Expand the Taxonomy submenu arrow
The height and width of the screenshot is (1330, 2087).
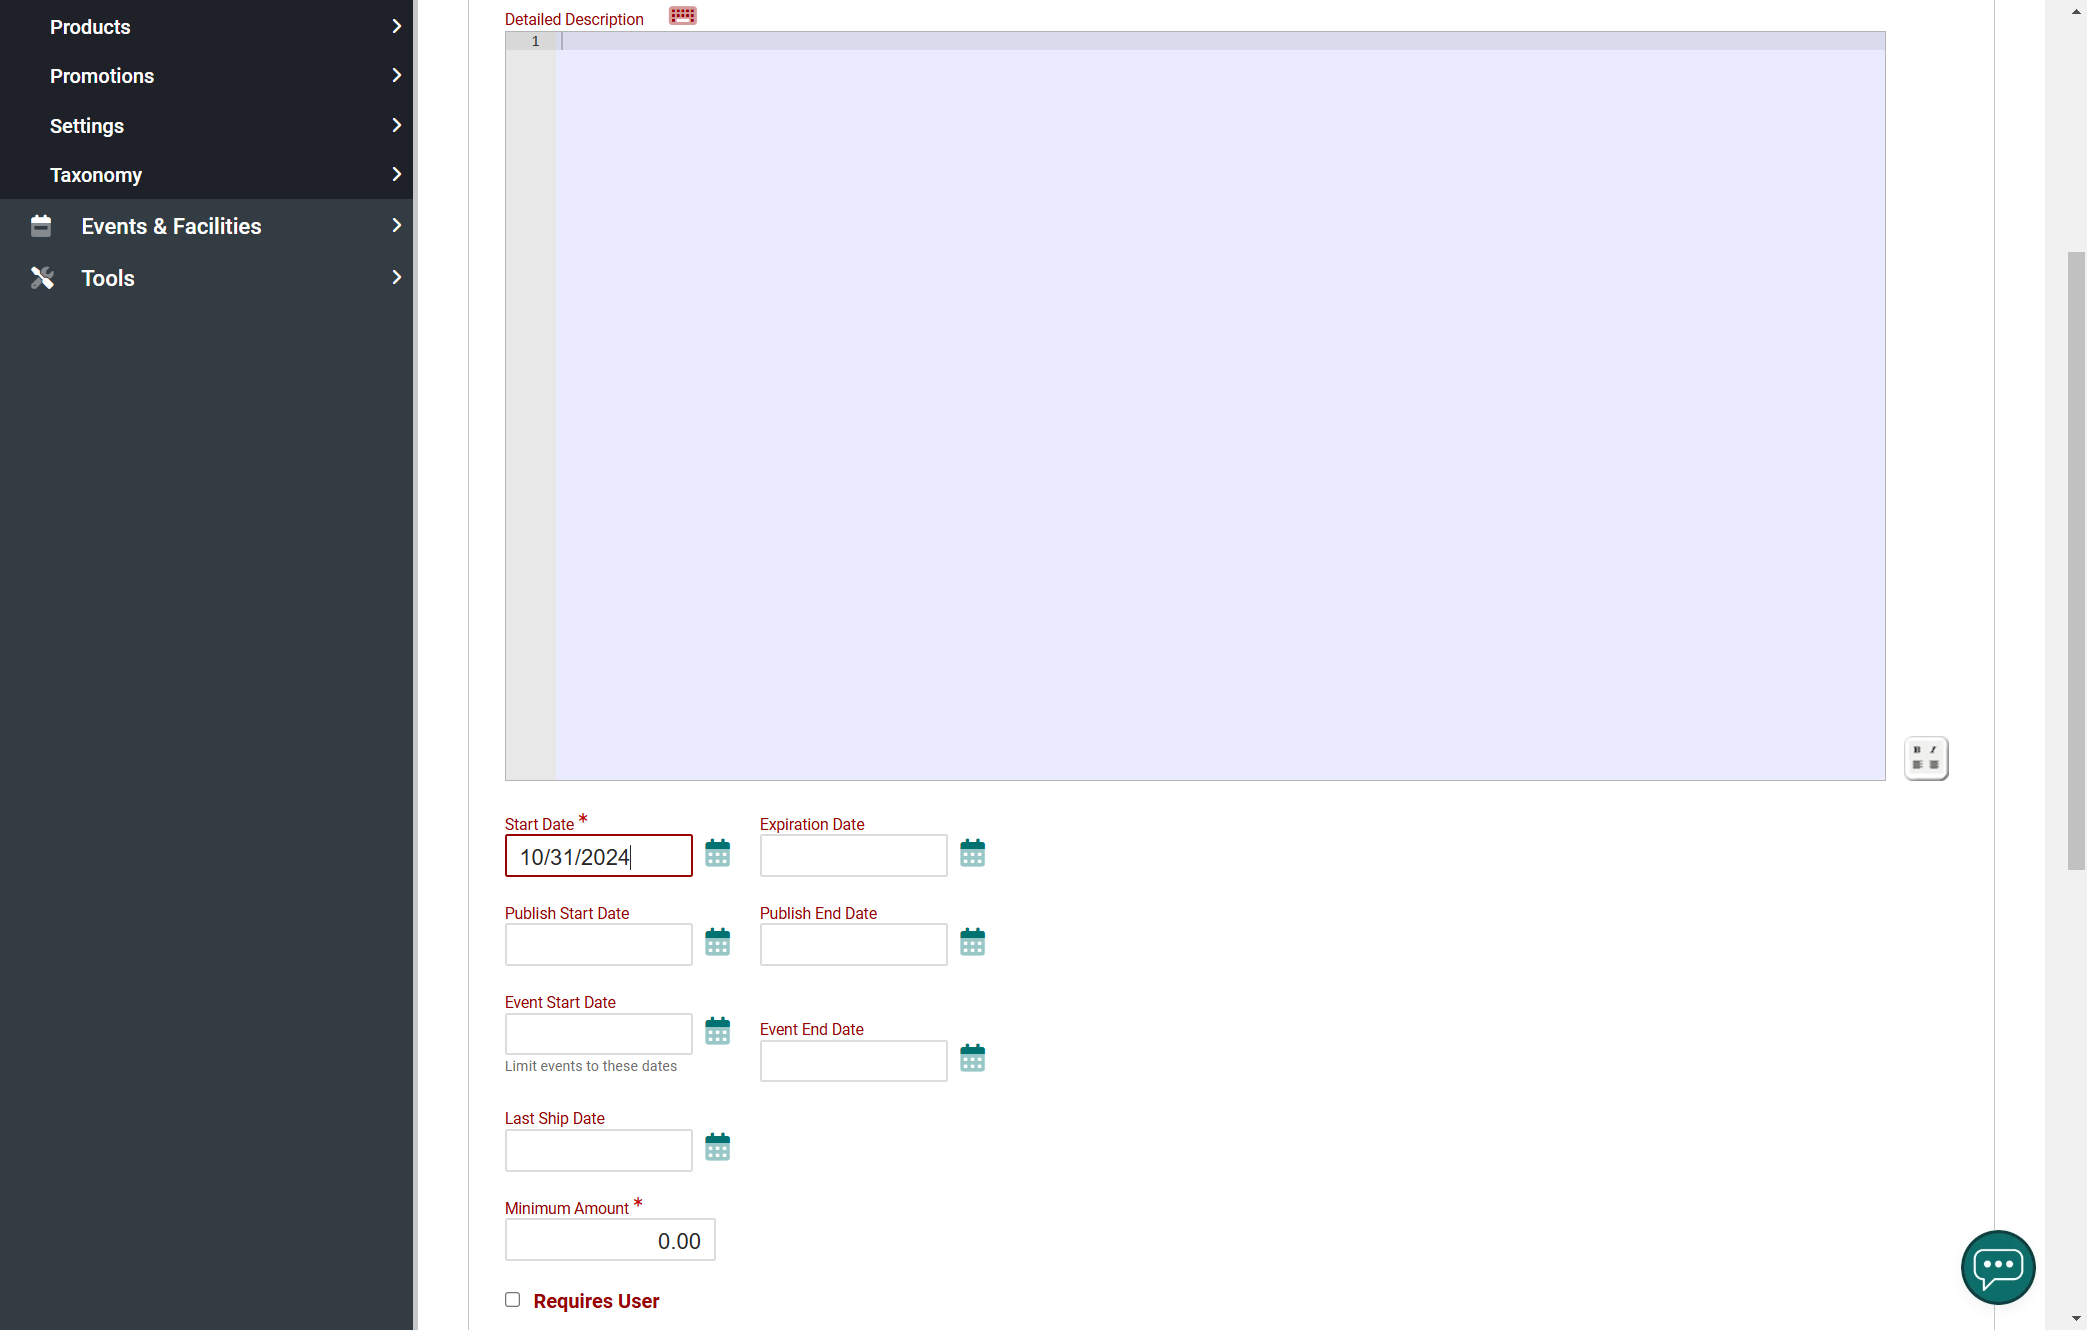[397, 174]
